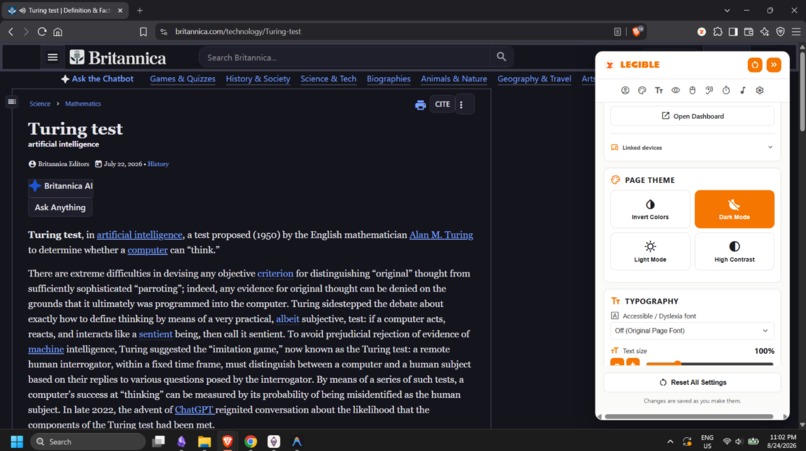This screenshot has height=451, width=806.
Task: Open the eye vision section in Legible toolbar
Action: tap(675, 91)
